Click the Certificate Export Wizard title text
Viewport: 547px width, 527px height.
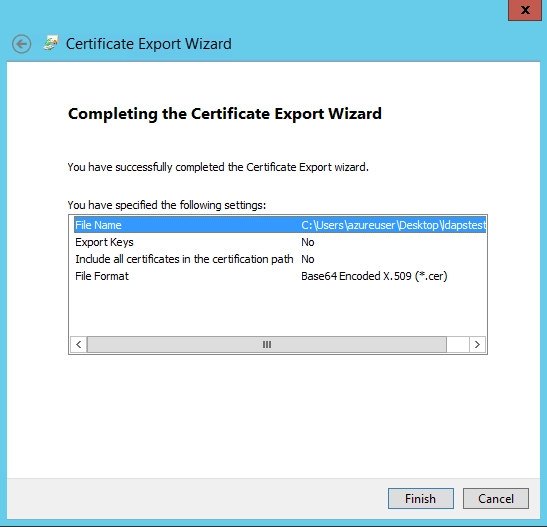[x=149, y=44]
